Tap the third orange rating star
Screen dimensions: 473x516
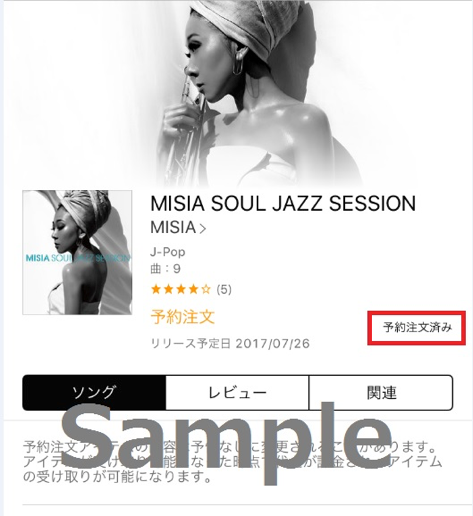[181, 289]
